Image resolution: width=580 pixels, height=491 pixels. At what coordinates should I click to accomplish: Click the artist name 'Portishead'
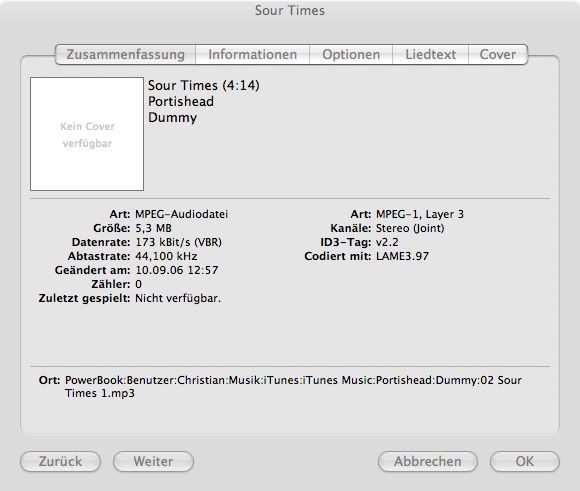tap(181, 101)
